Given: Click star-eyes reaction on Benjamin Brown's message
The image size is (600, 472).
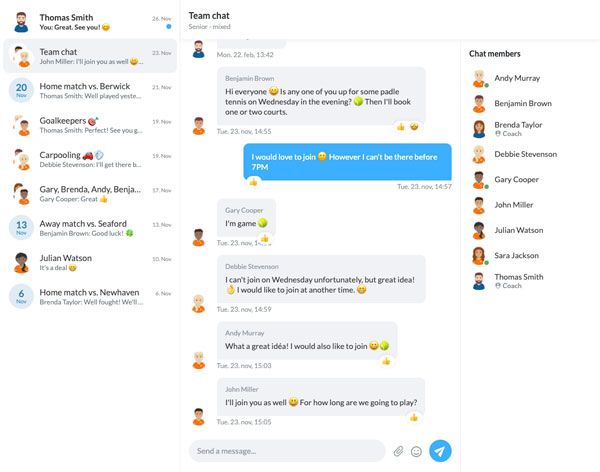Looking at the screenshot, I should point(414,126).
